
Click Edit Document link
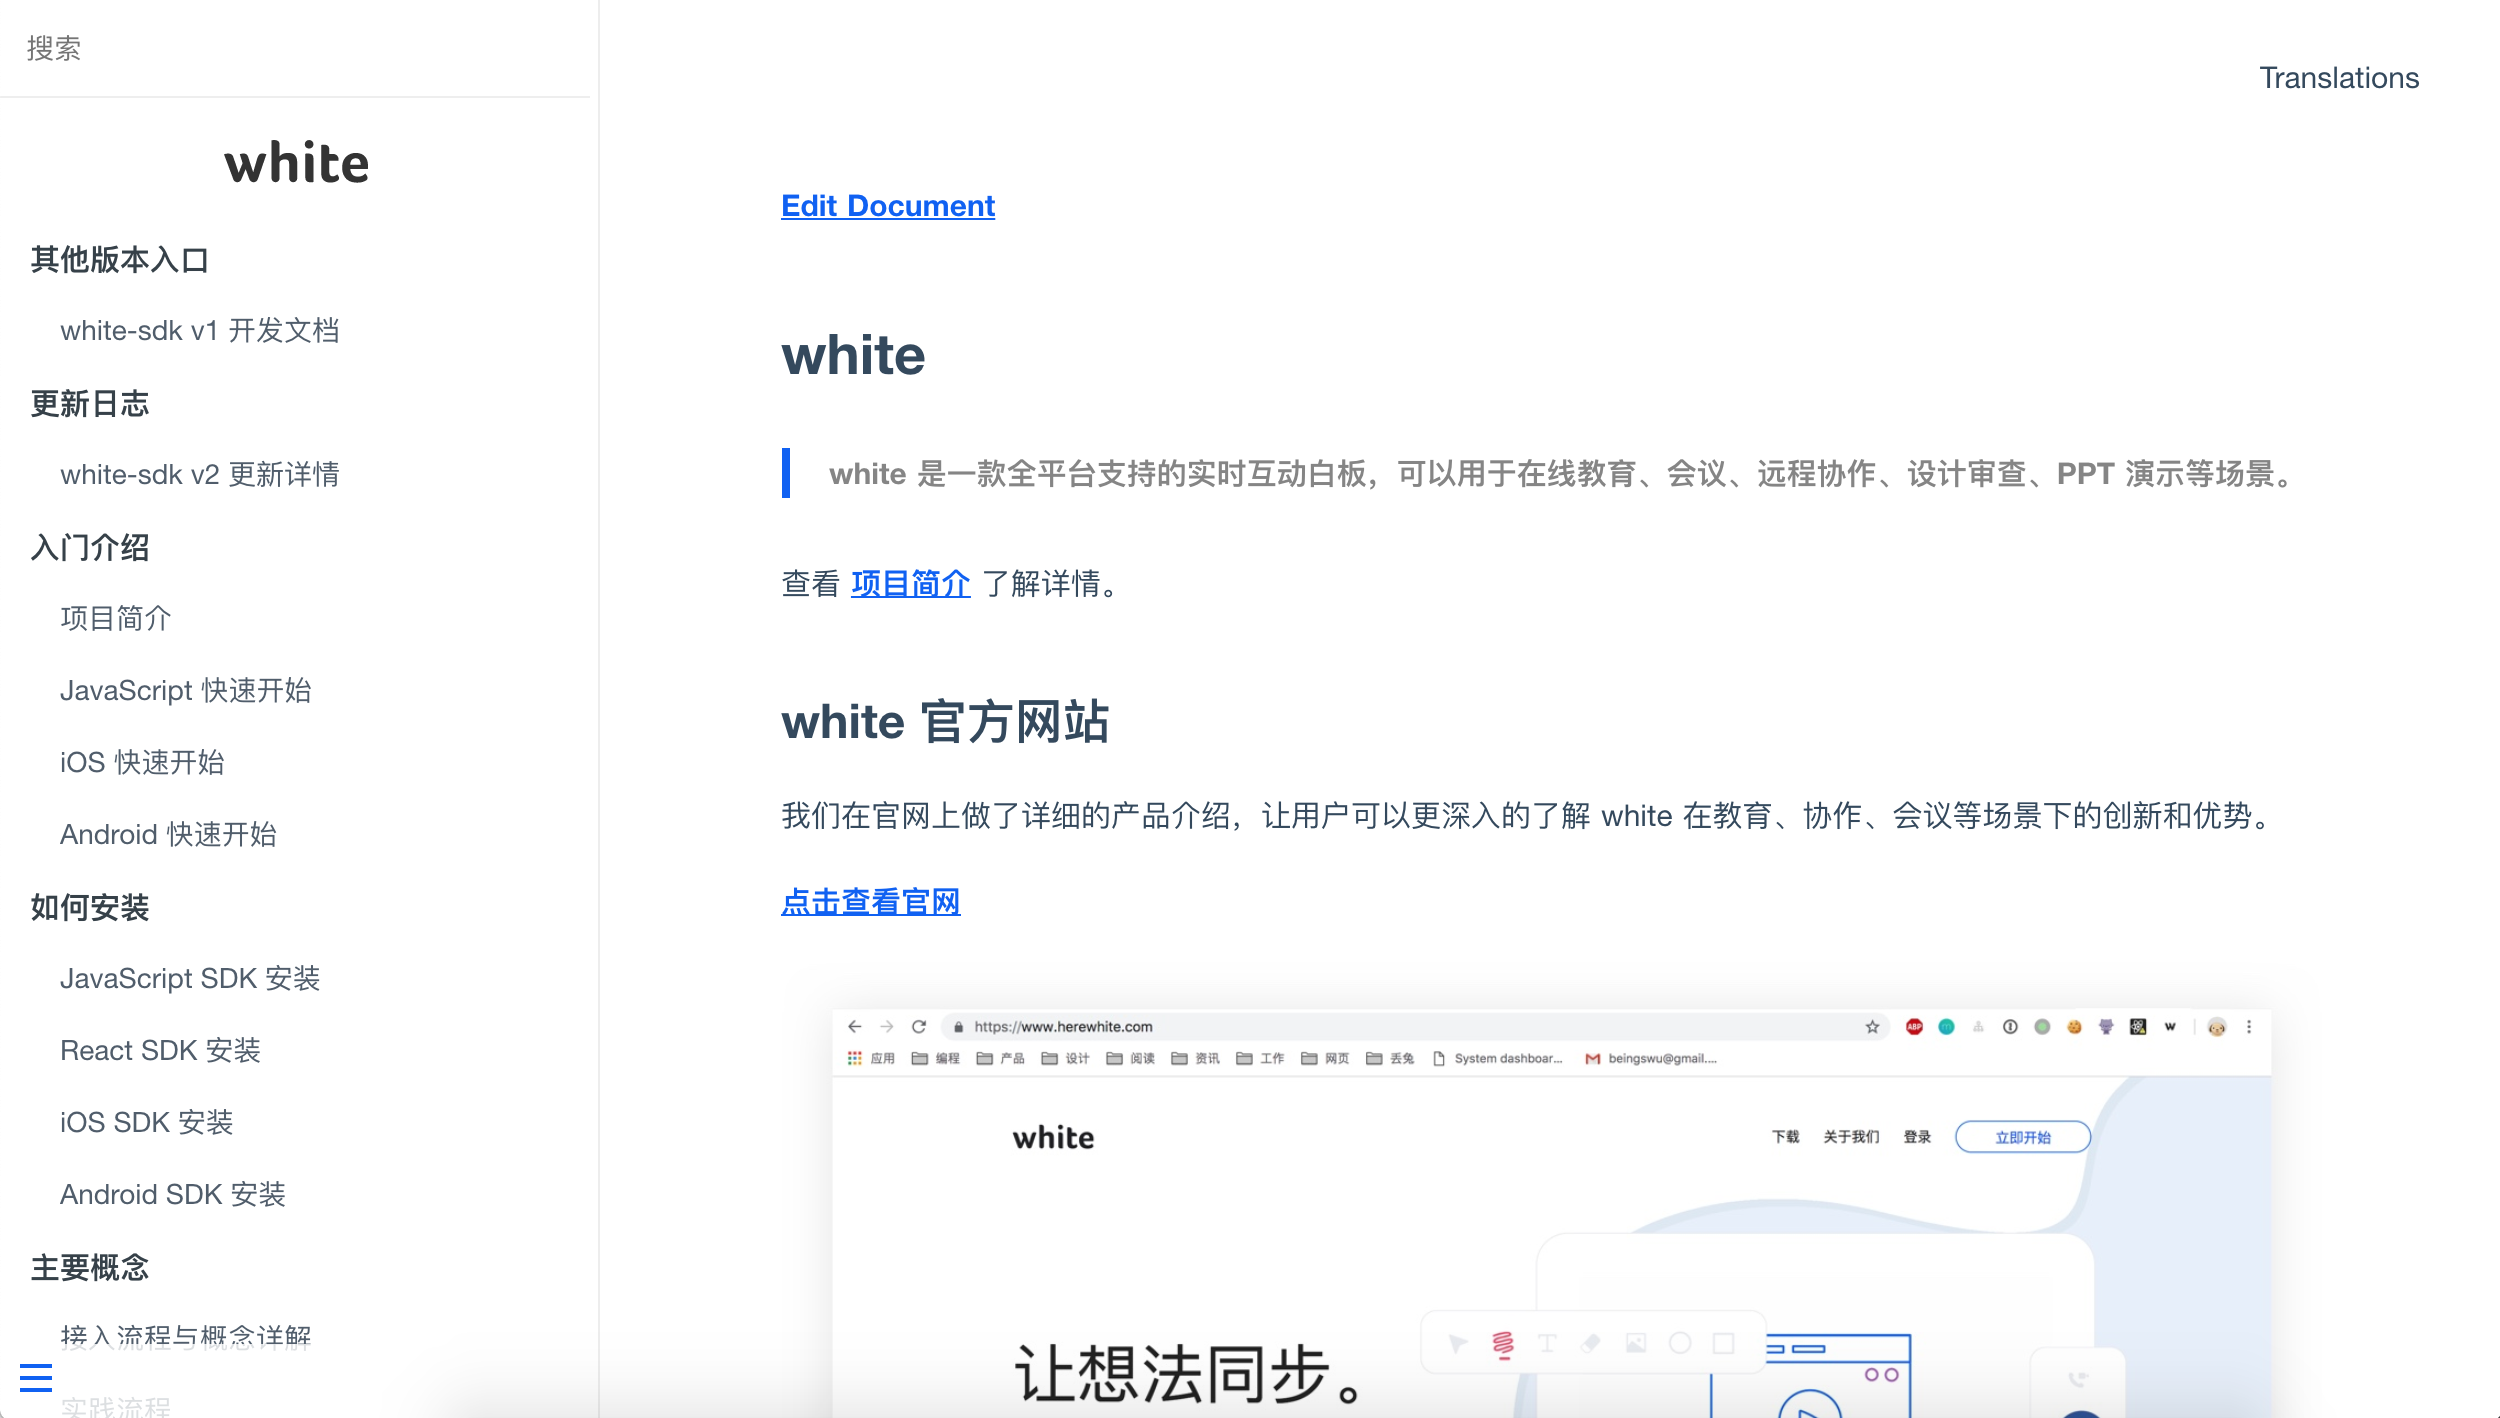[x=888, y=204]
